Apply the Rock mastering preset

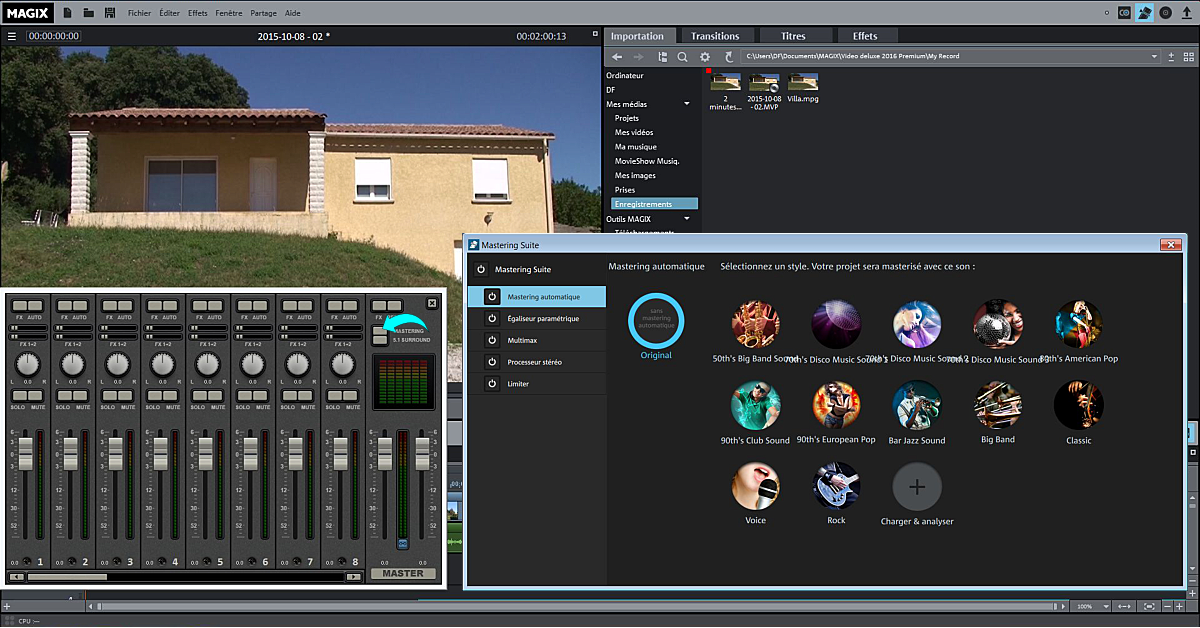(x=836, y=487)
